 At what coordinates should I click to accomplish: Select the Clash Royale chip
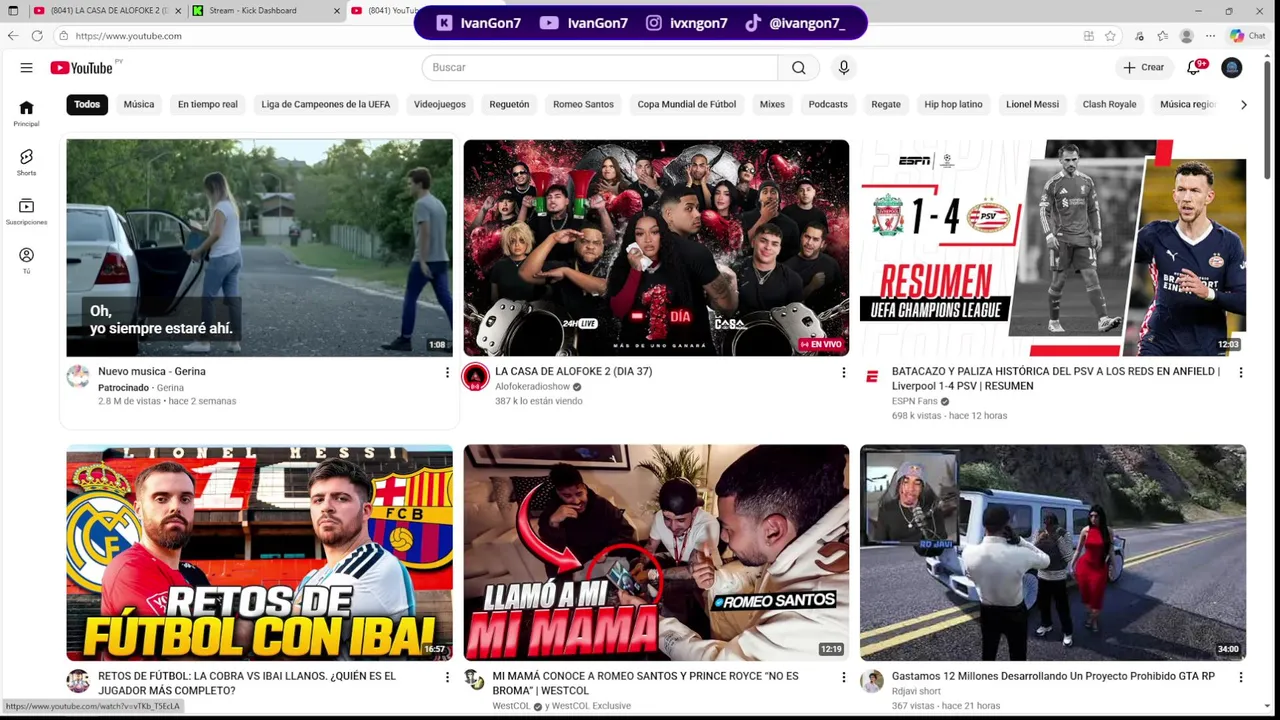coord(1109,104)
